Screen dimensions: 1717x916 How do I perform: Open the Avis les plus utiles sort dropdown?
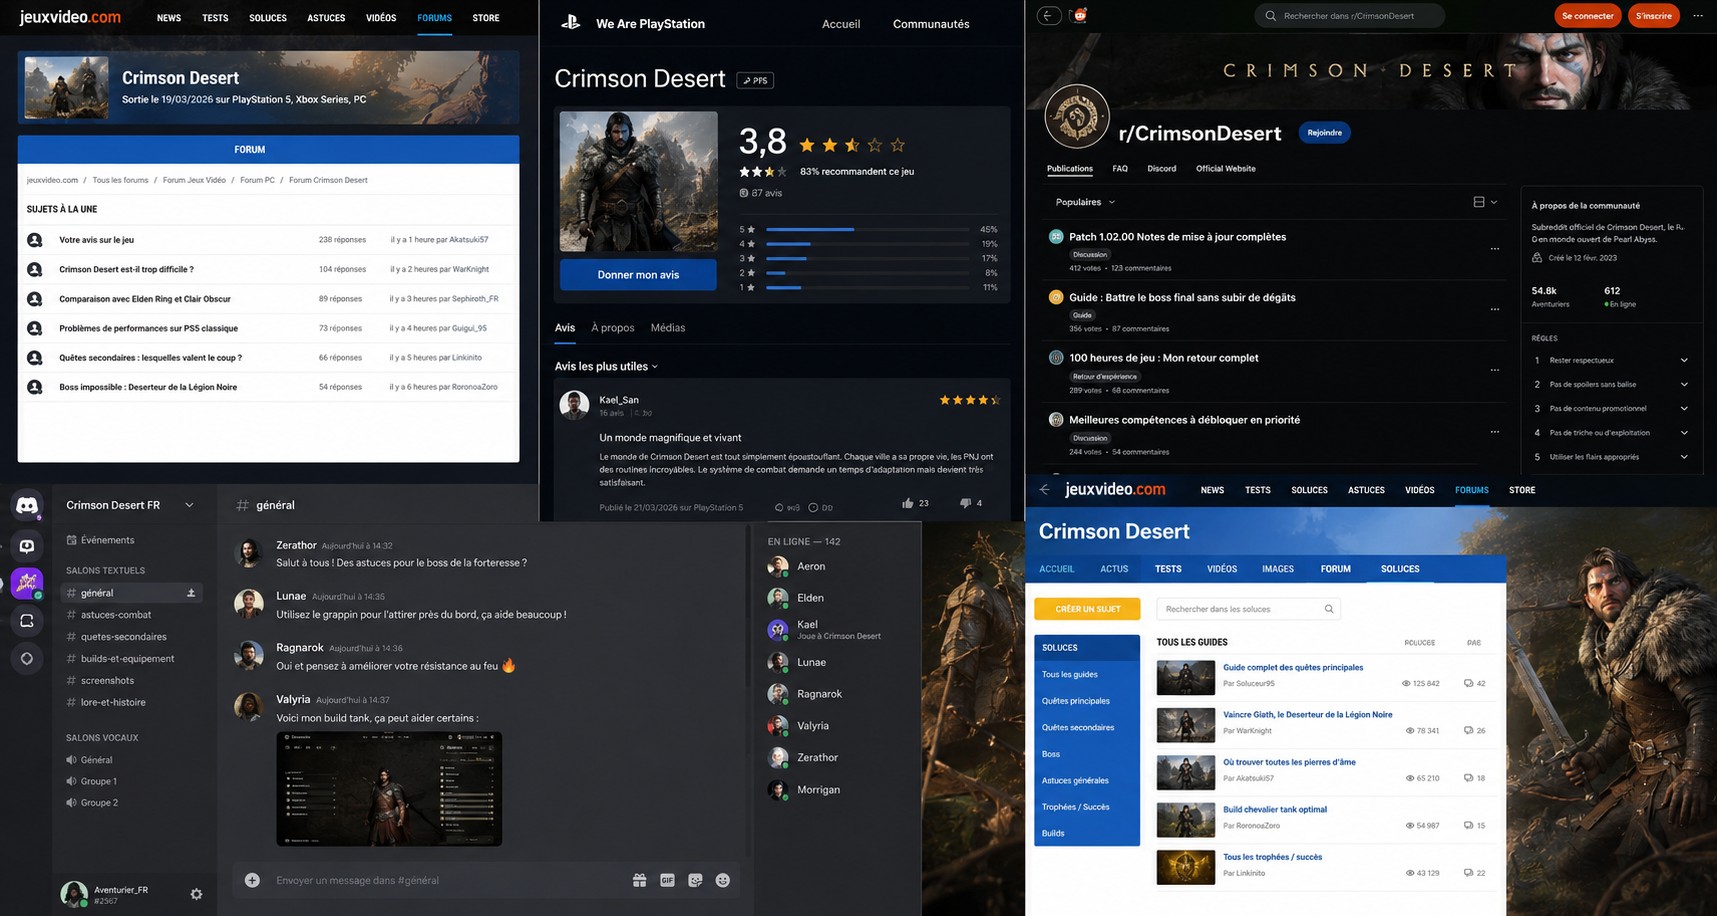click(x=606, y=366)
